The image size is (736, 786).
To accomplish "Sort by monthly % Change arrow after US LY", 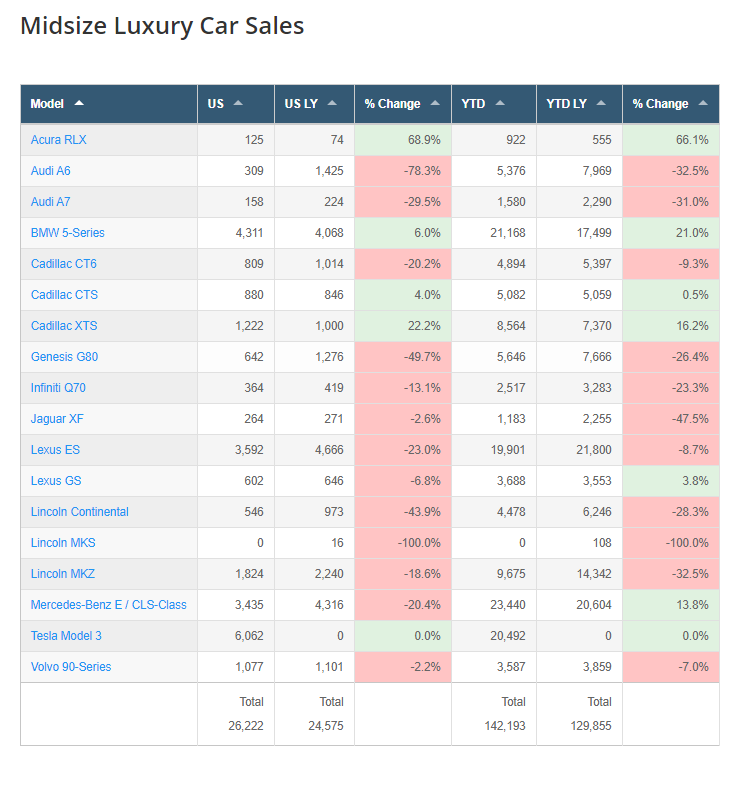I will click(x=435, y=103).
